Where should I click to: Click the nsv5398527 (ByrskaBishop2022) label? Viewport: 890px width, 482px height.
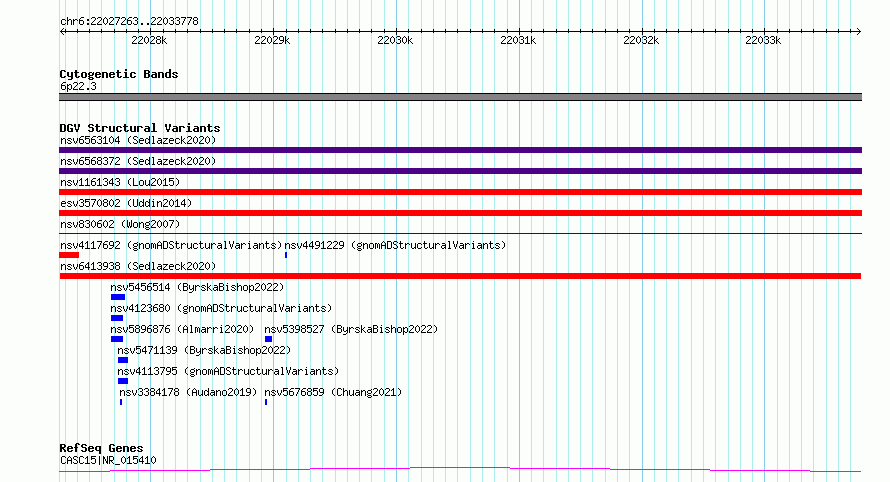(x=351, y=329)
